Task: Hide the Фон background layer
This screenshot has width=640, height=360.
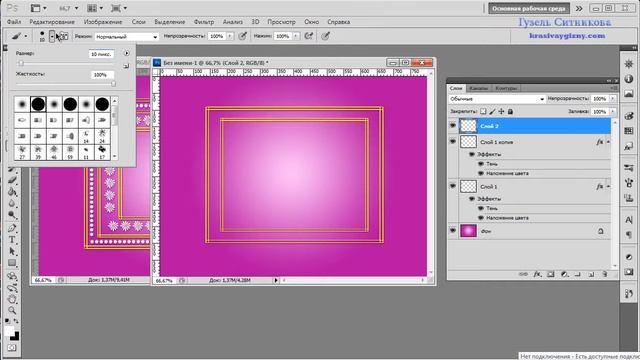Action: (x=453, y=231)
